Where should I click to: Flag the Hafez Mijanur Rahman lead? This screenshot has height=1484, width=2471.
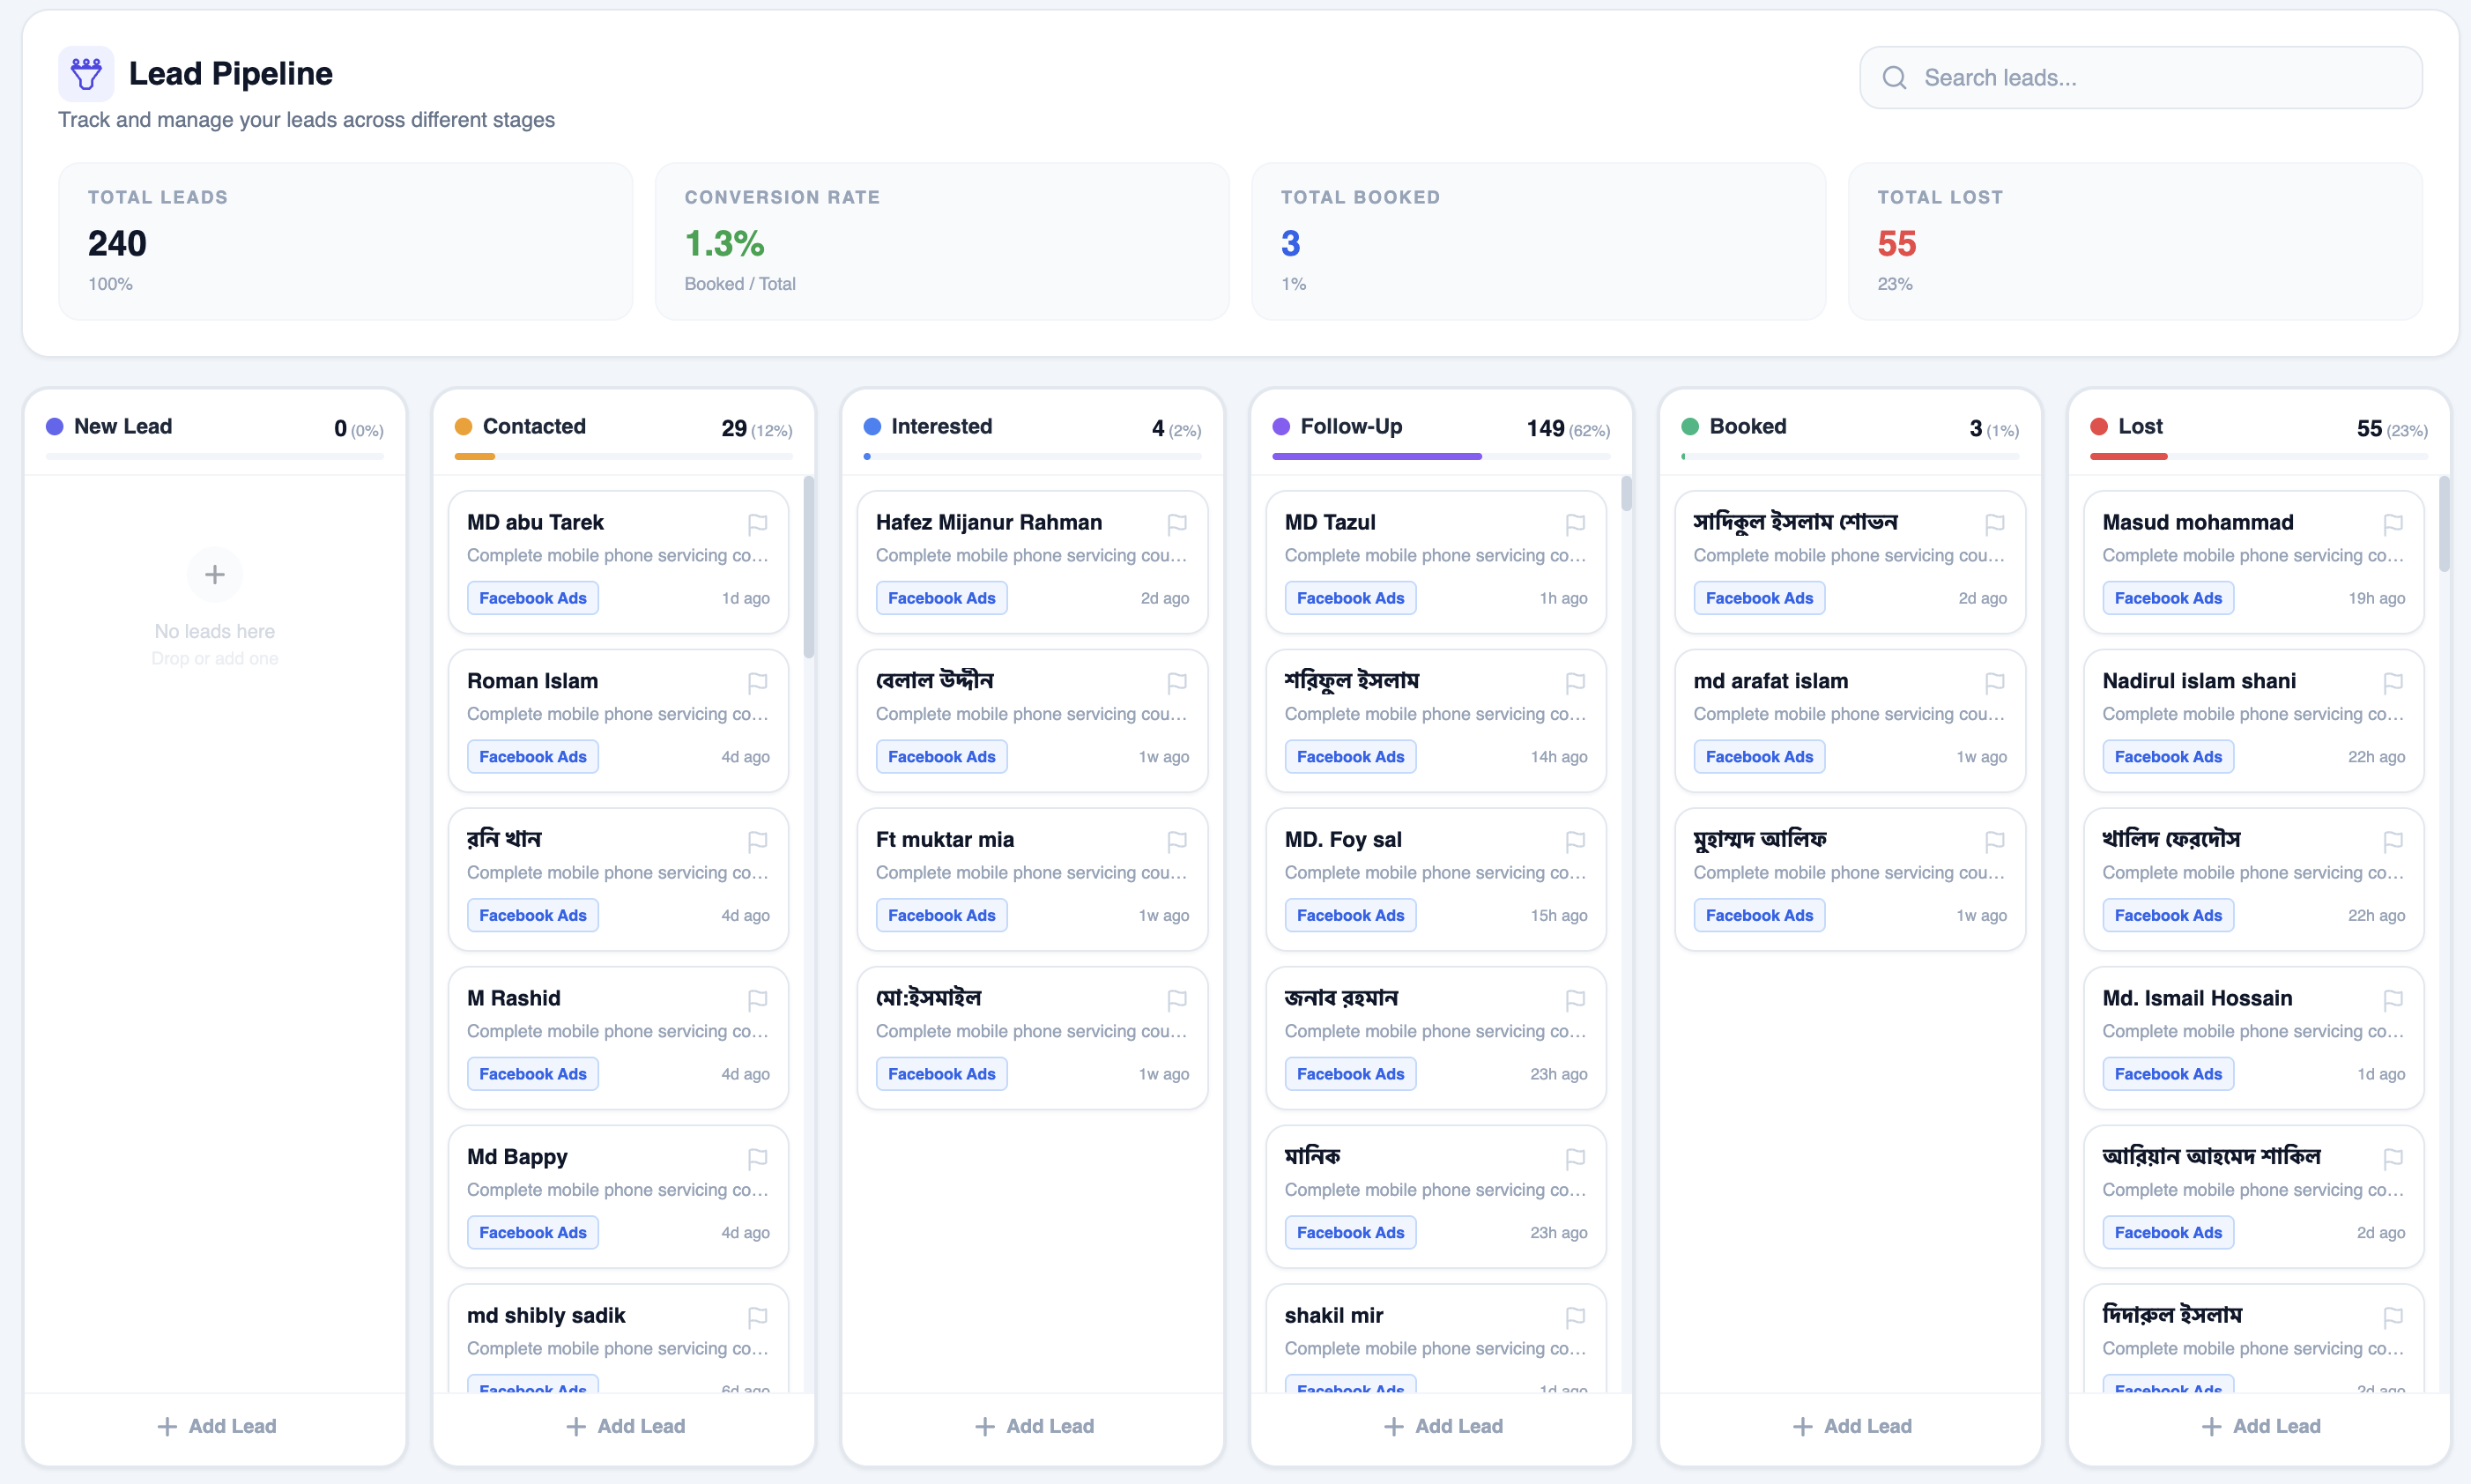[1177, 524]
